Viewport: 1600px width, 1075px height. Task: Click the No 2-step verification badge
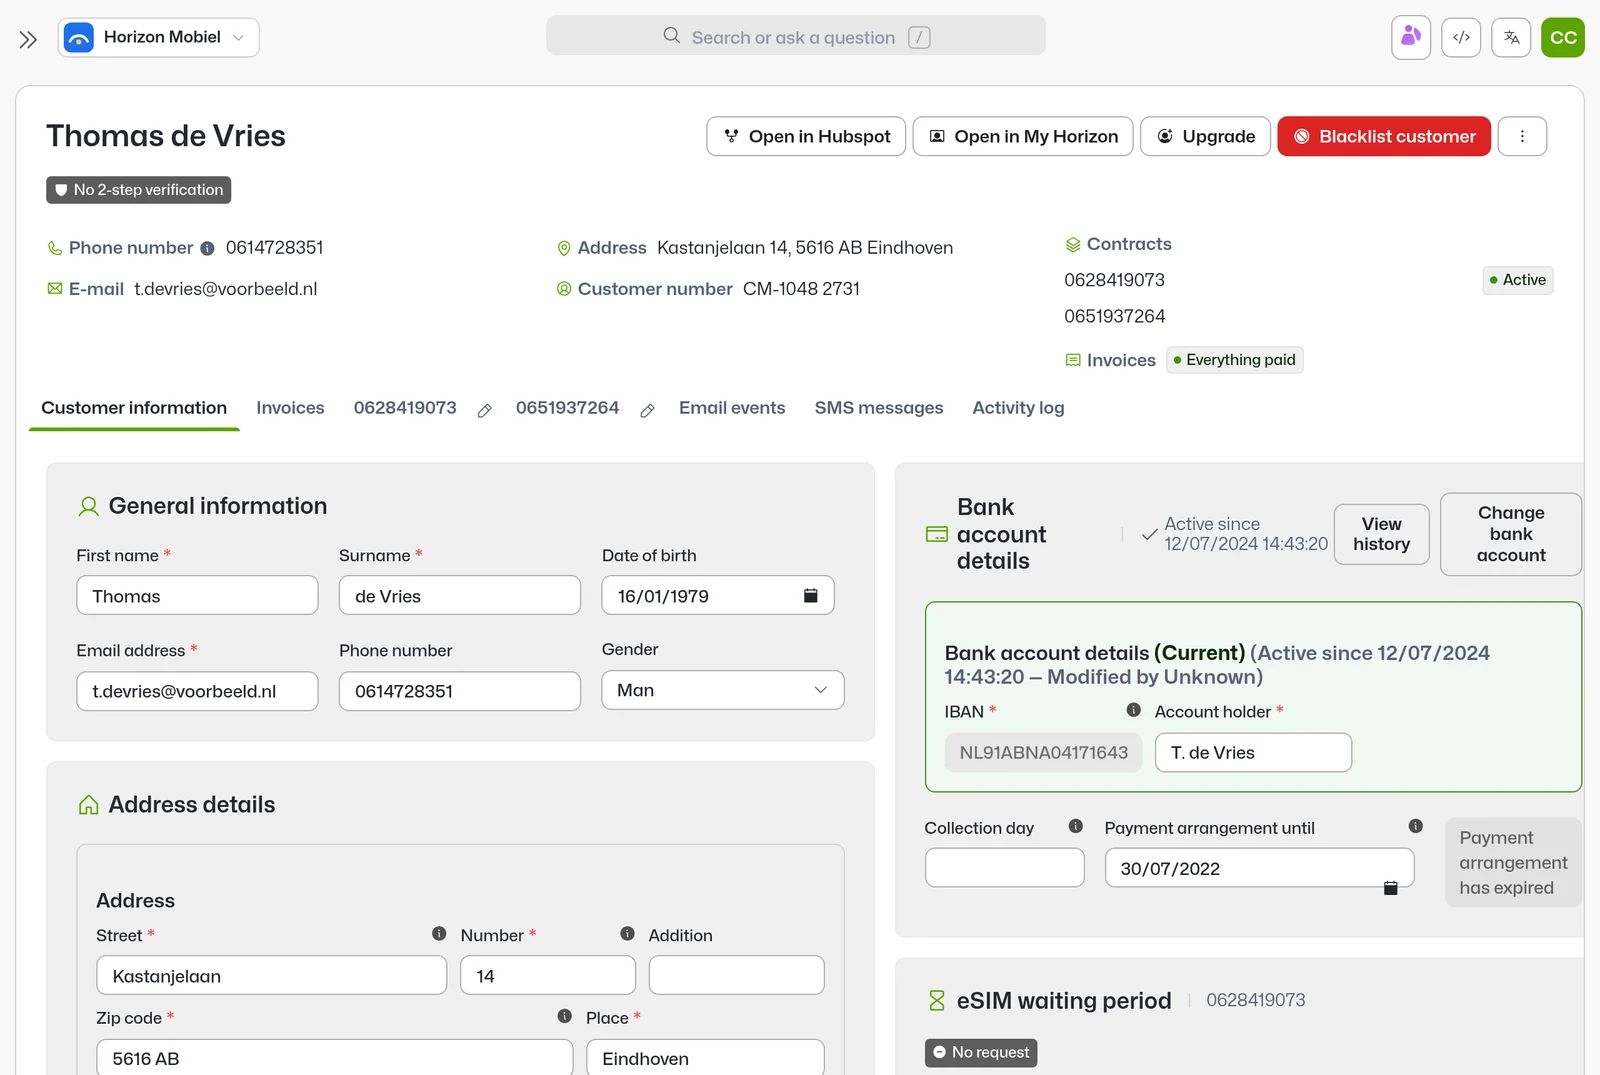click(139, 190)
